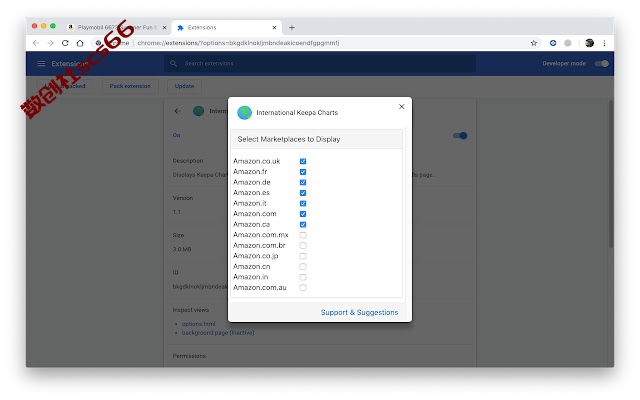Select the Extensions tab
Viewport: 640px width, 400px height.
click(x=227, y=27)
